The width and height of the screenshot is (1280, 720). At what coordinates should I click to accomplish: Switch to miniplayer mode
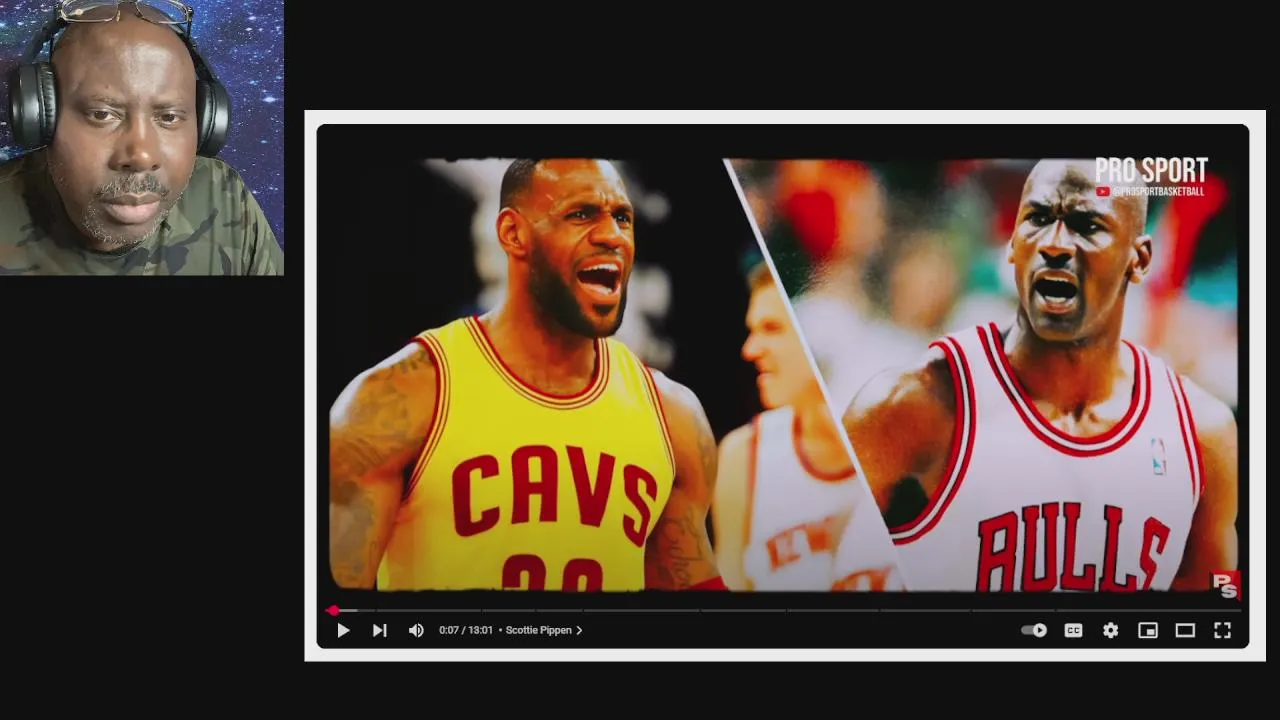(1148, 630)
